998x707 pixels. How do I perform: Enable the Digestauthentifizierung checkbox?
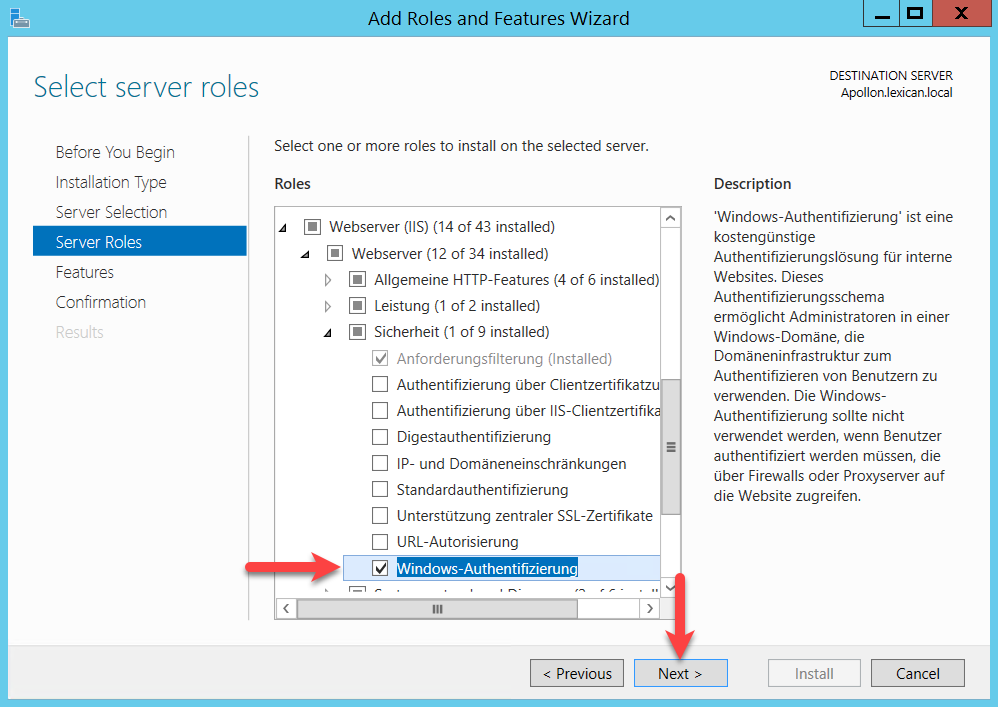(380, 437)
